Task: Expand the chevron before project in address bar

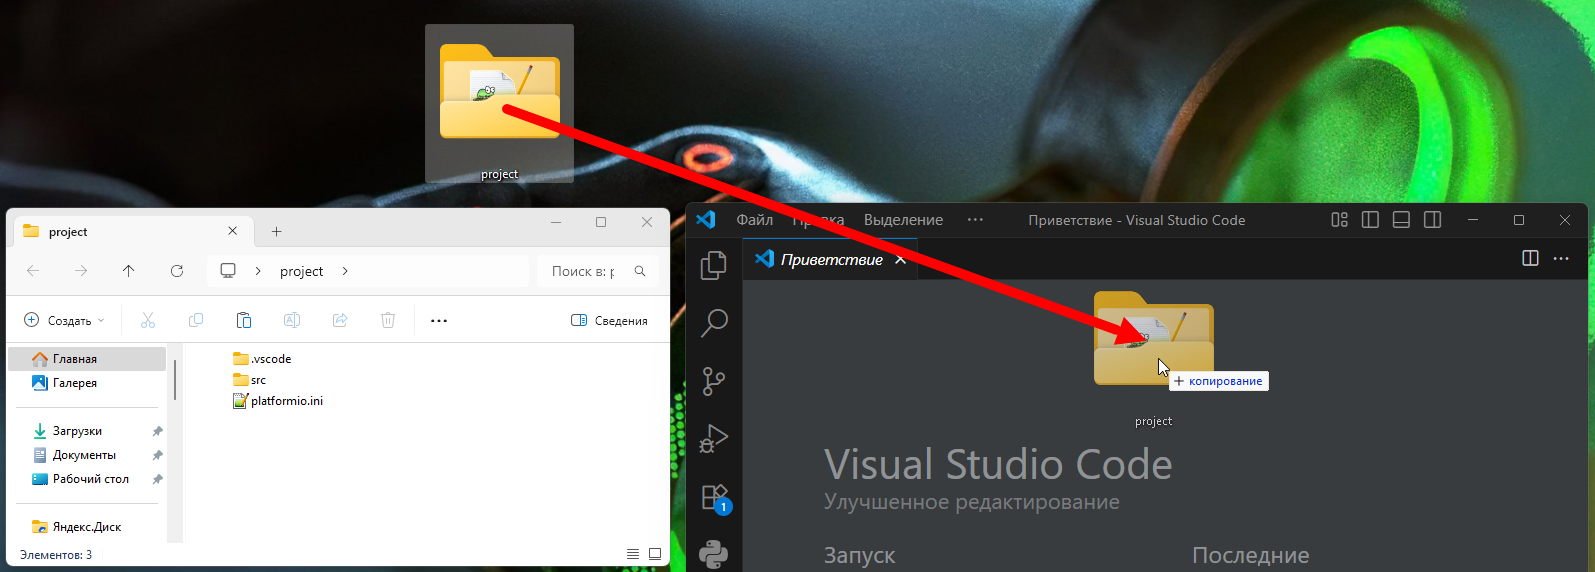Action: (x=257, y=271)
